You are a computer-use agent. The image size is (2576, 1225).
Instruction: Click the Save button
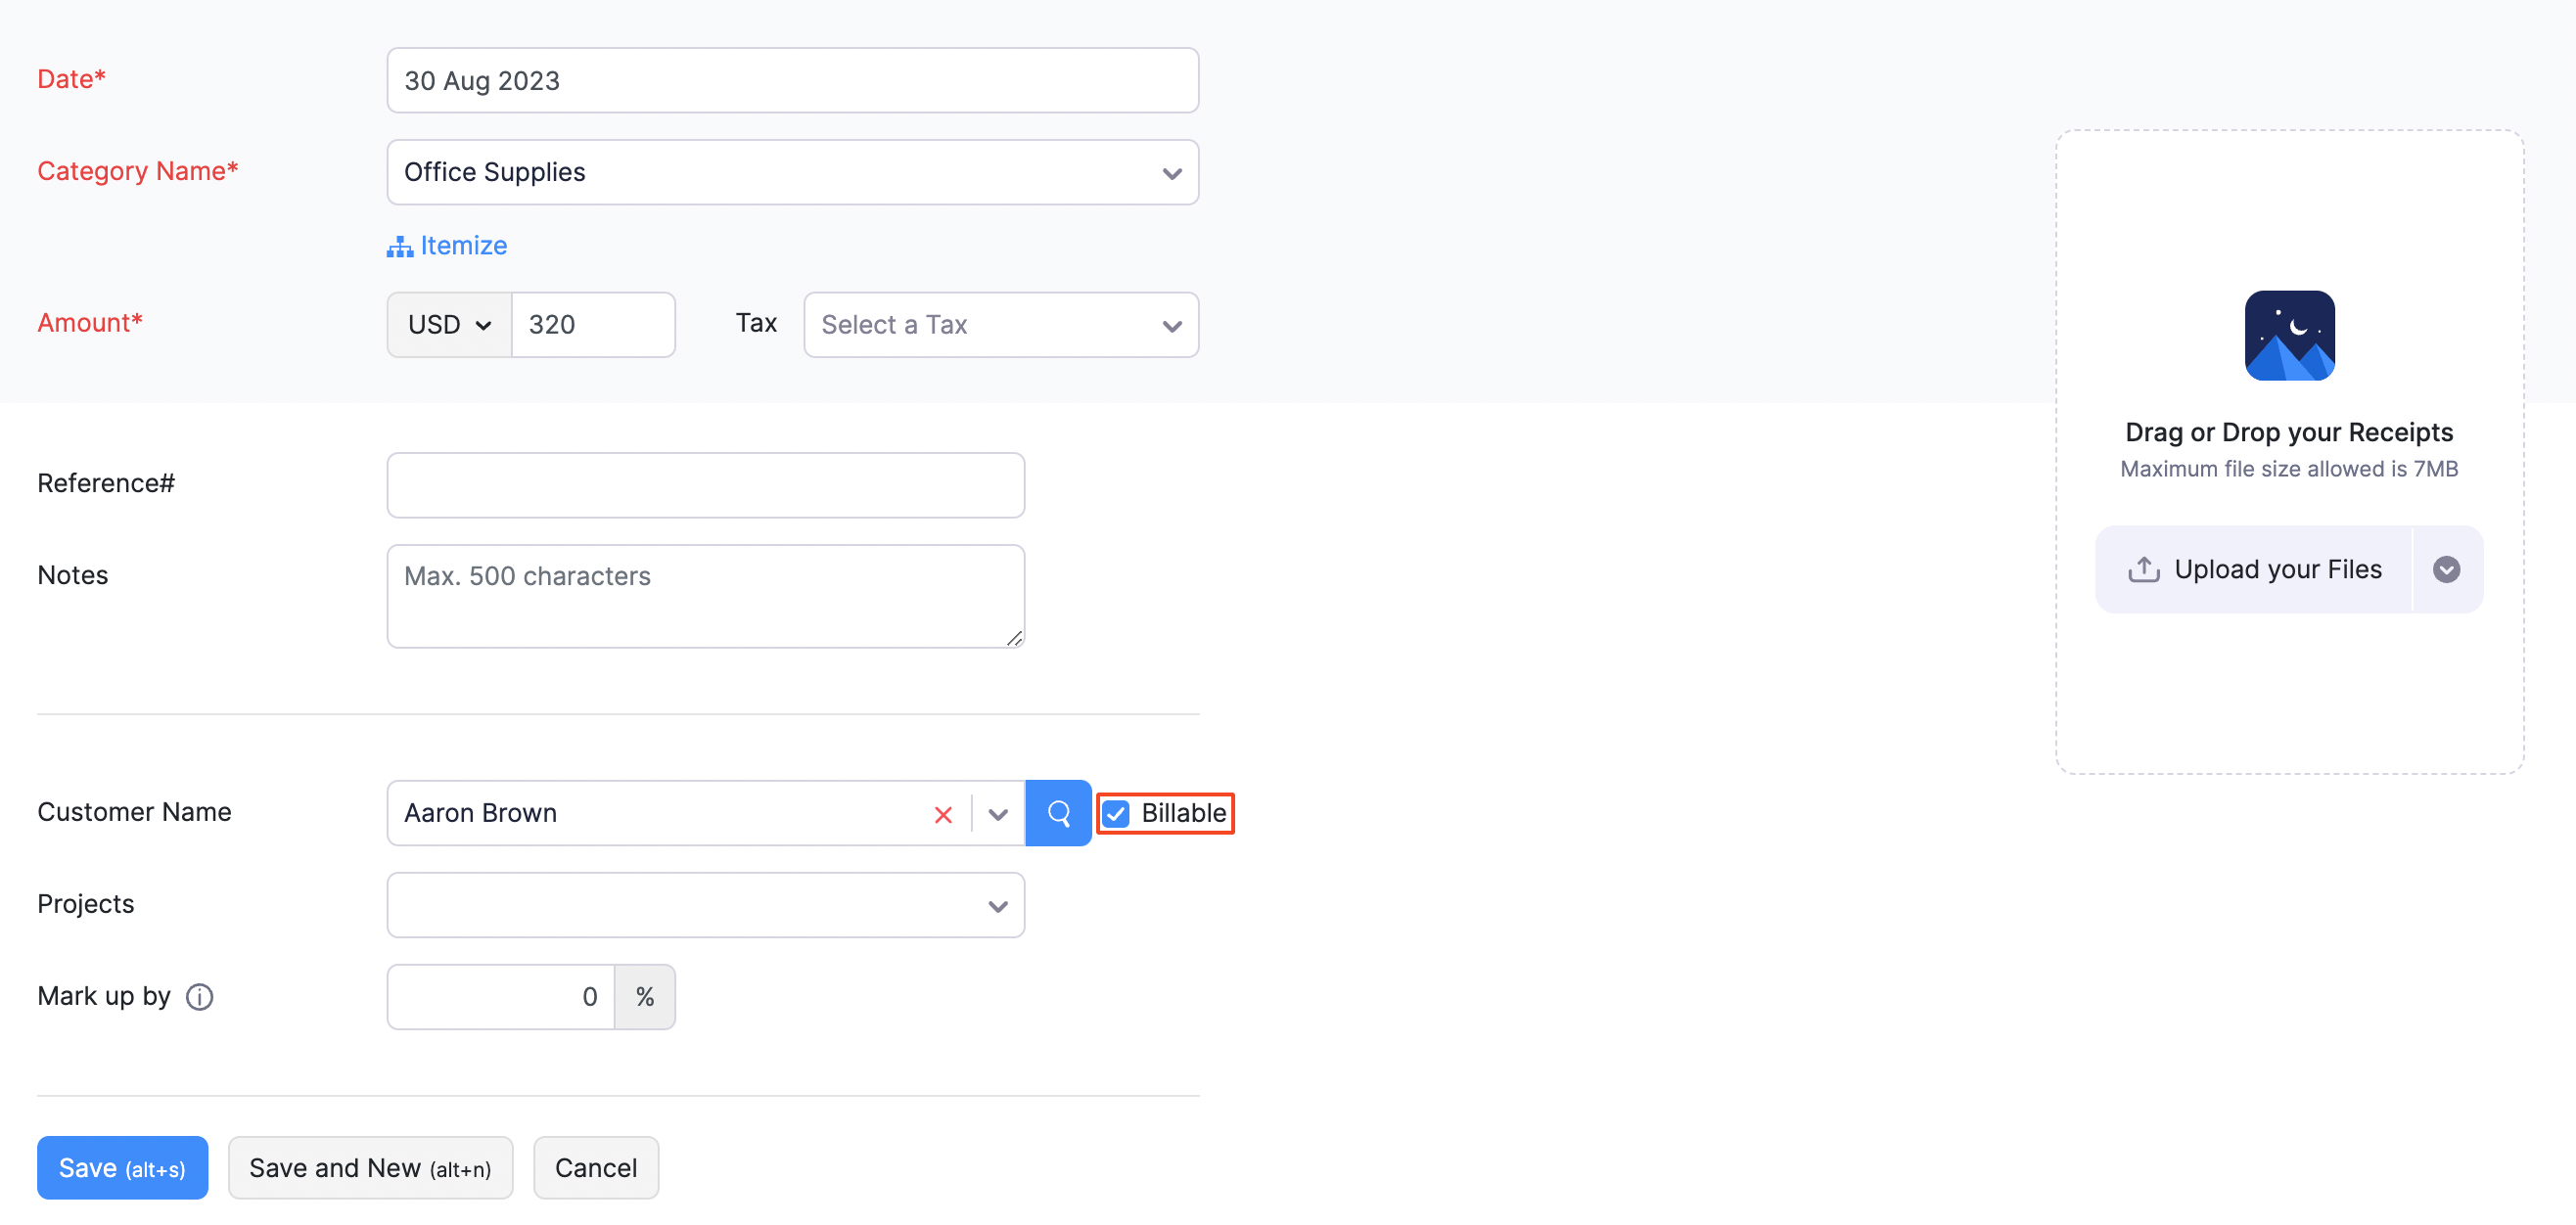(x=122, y=1167)
